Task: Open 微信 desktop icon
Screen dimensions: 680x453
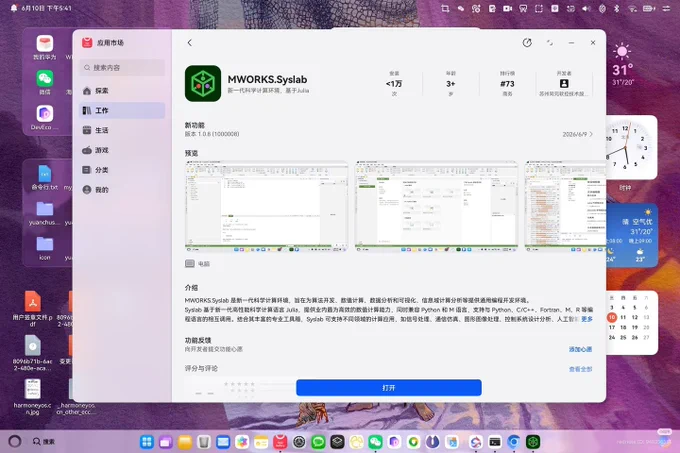Action: point(45,82)
